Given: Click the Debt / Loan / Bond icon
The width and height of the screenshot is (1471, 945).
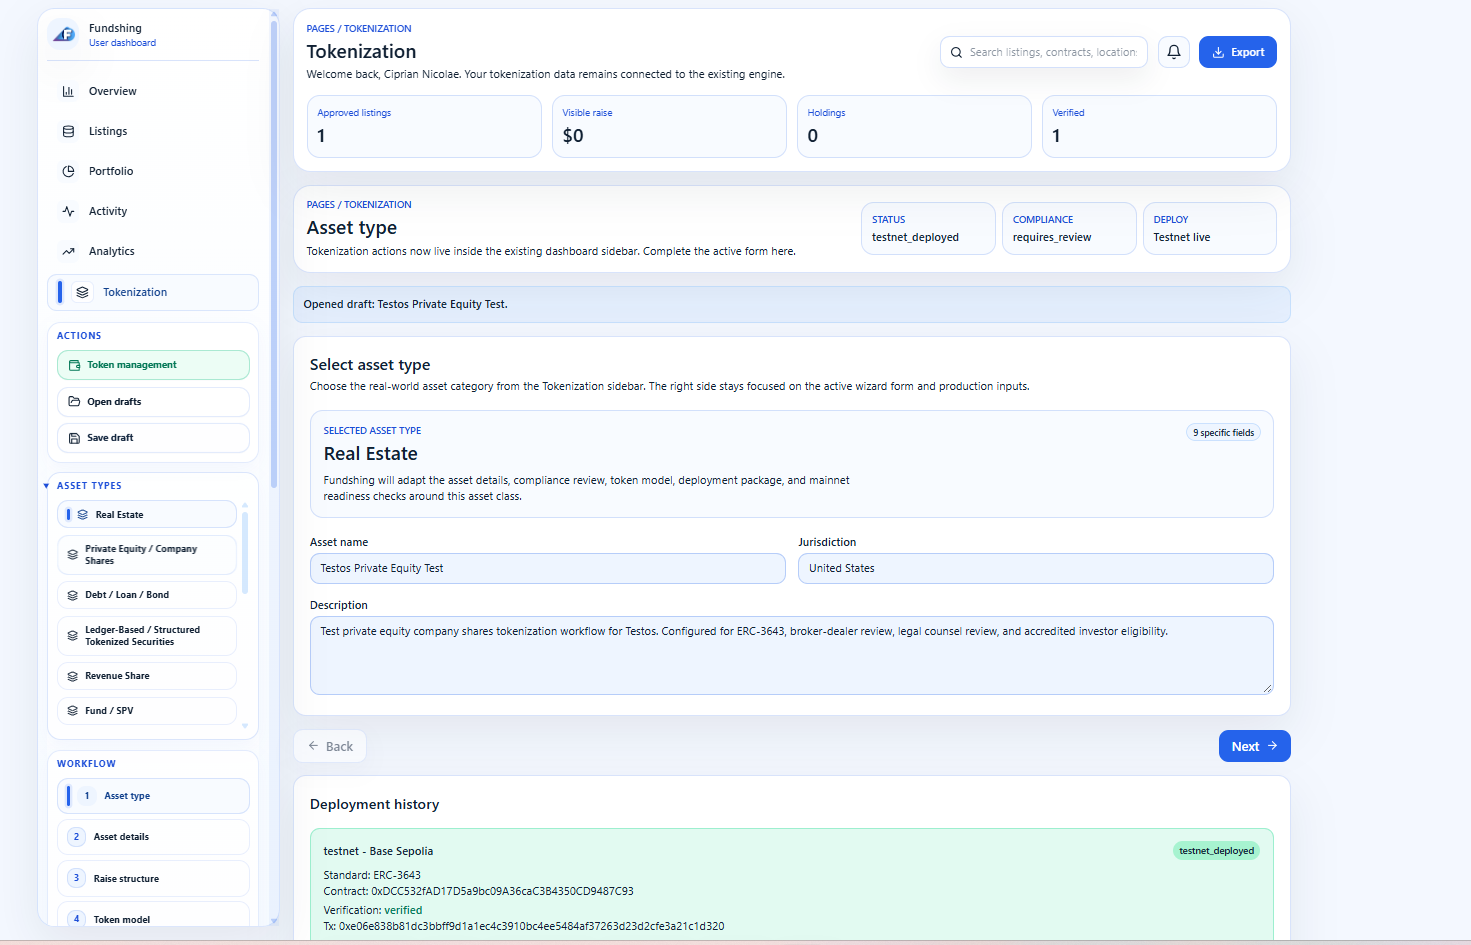Looking at the screenshot, I should coord(73,595).
